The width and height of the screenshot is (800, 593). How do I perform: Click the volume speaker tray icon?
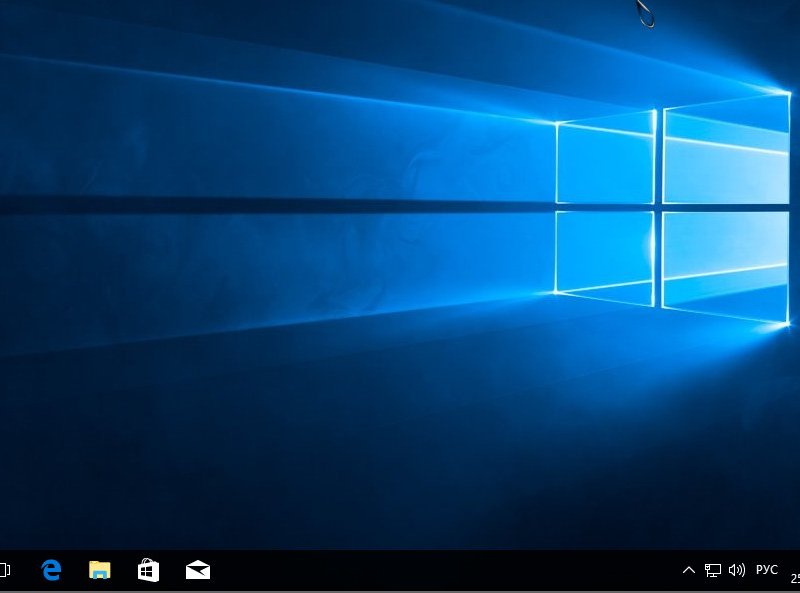[x=737, y=570]
